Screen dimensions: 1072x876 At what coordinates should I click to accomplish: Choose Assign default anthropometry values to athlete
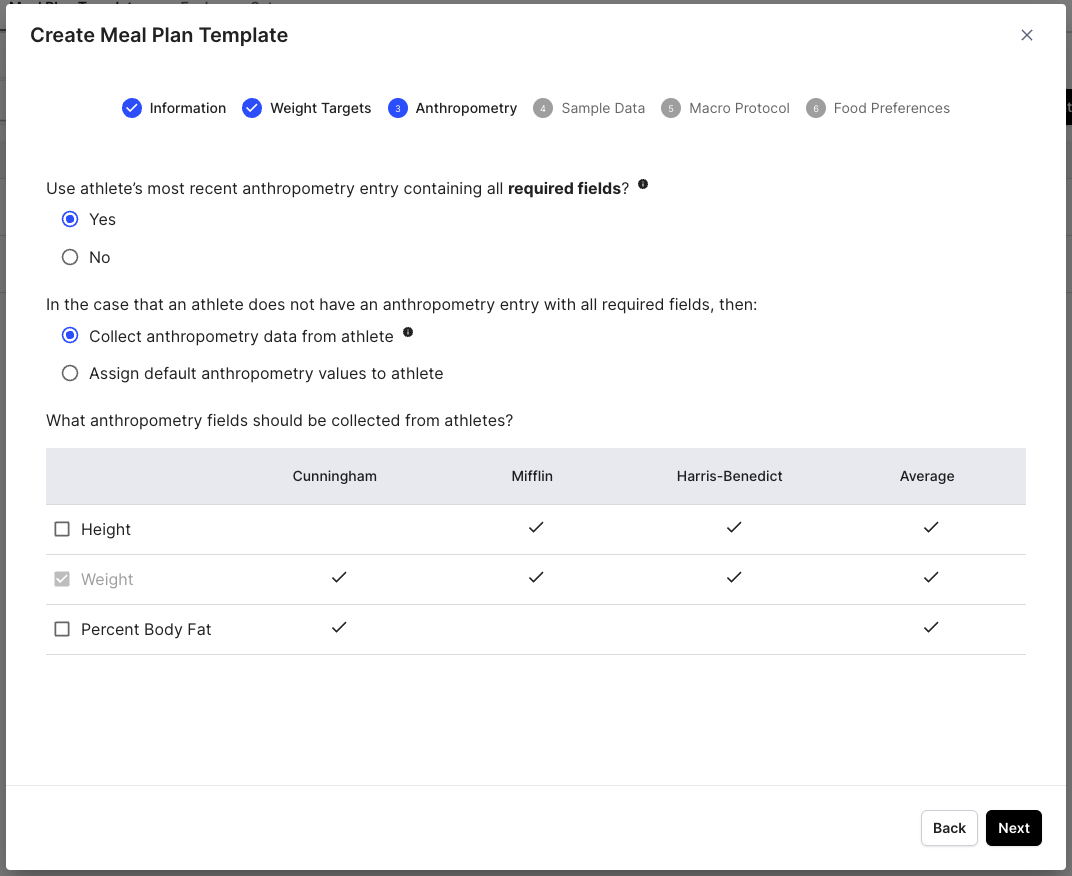tap(70, 373)
